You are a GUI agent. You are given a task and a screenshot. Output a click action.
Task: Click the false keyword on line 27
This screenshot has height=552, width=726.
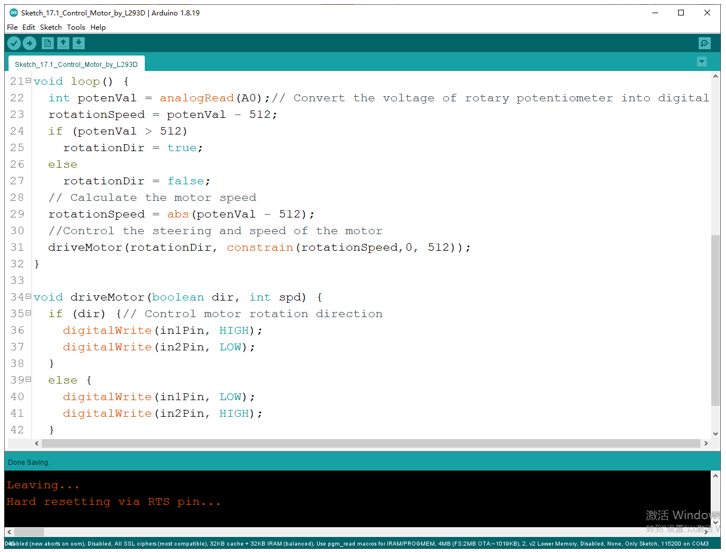185,181
